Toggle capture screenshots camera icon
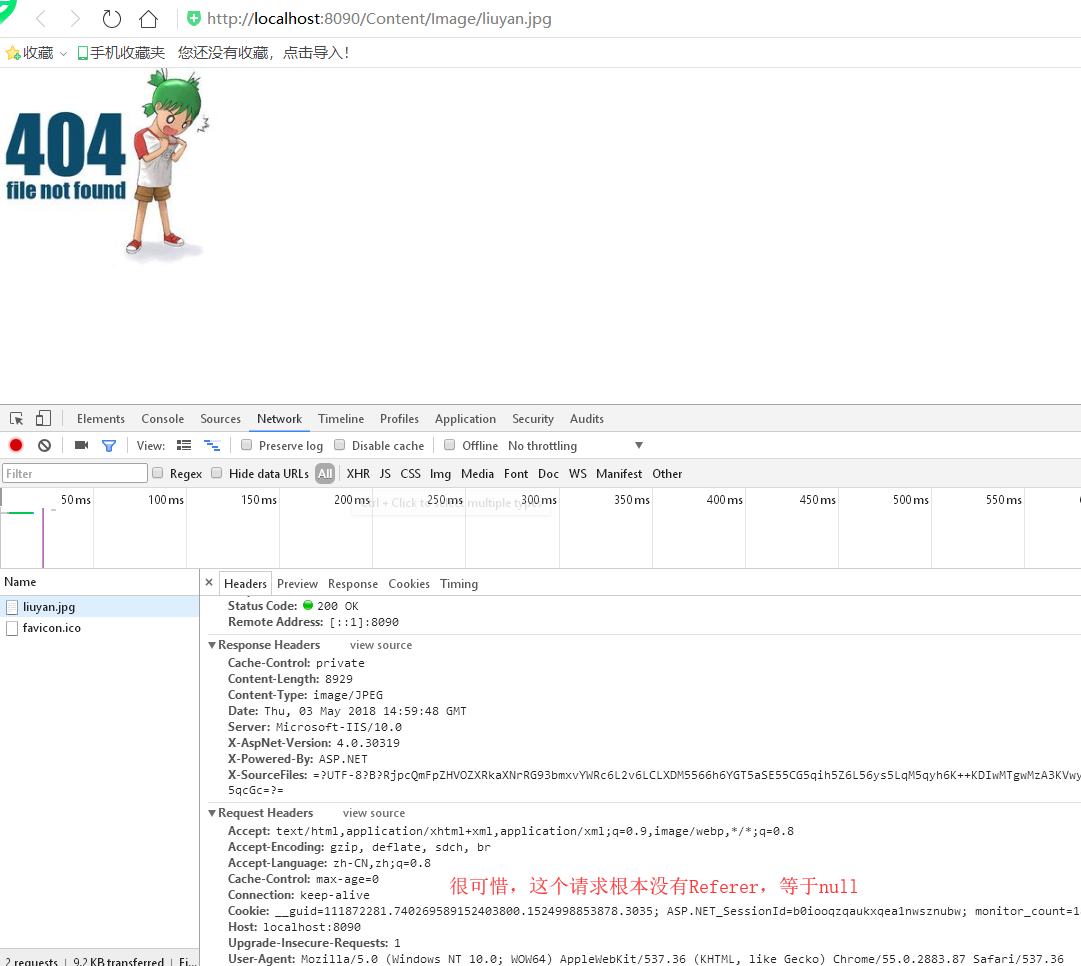 tap(81, 445)
